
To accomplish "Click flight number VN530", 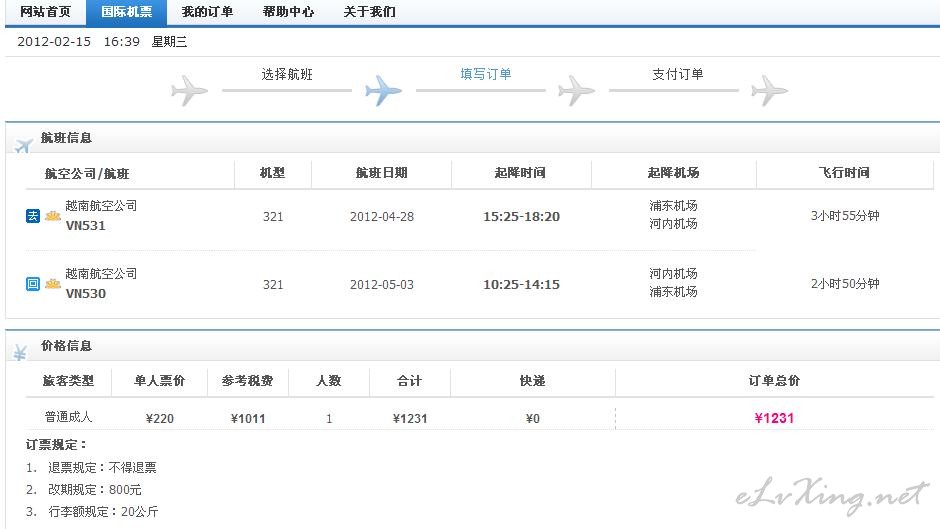I will [86, 294].
